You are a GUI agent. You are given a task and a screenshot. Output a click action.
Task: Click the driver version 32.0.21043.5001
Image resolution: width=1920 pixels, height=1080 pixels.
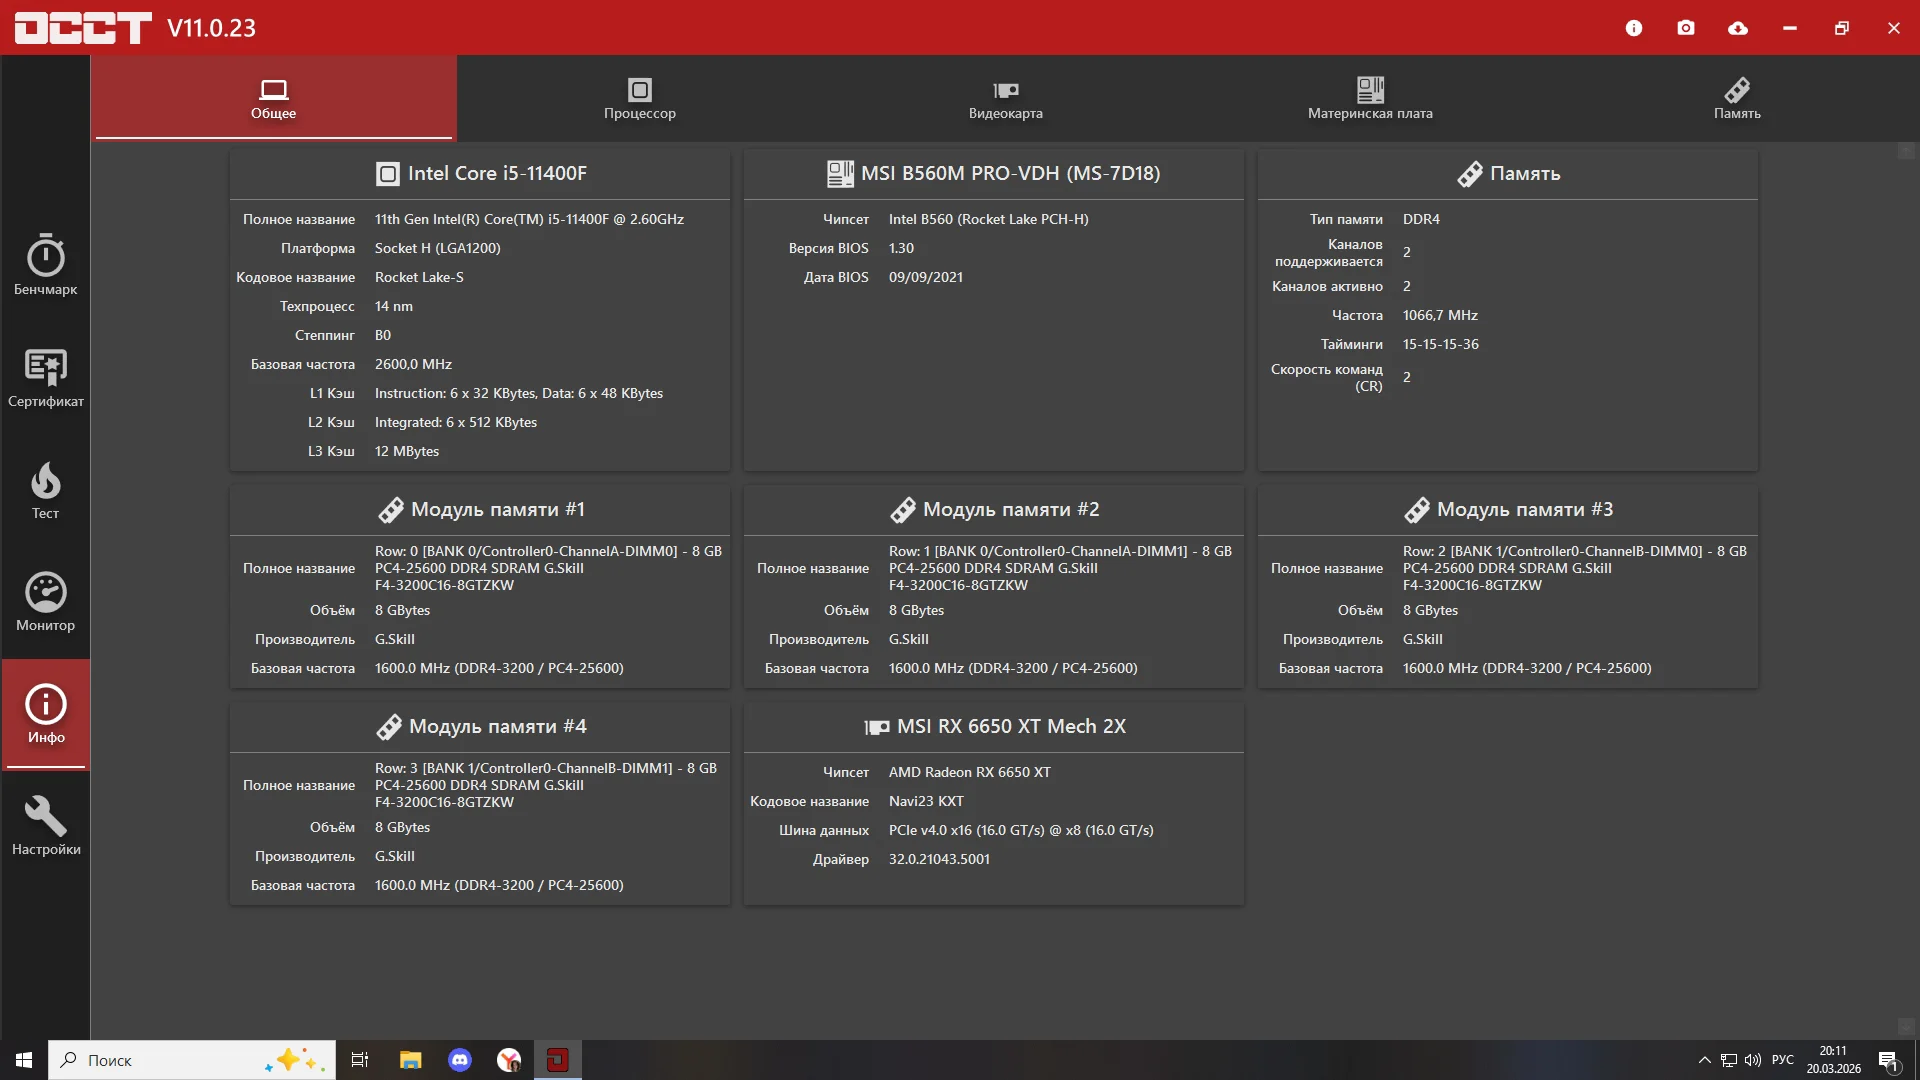tap(939, 859)
